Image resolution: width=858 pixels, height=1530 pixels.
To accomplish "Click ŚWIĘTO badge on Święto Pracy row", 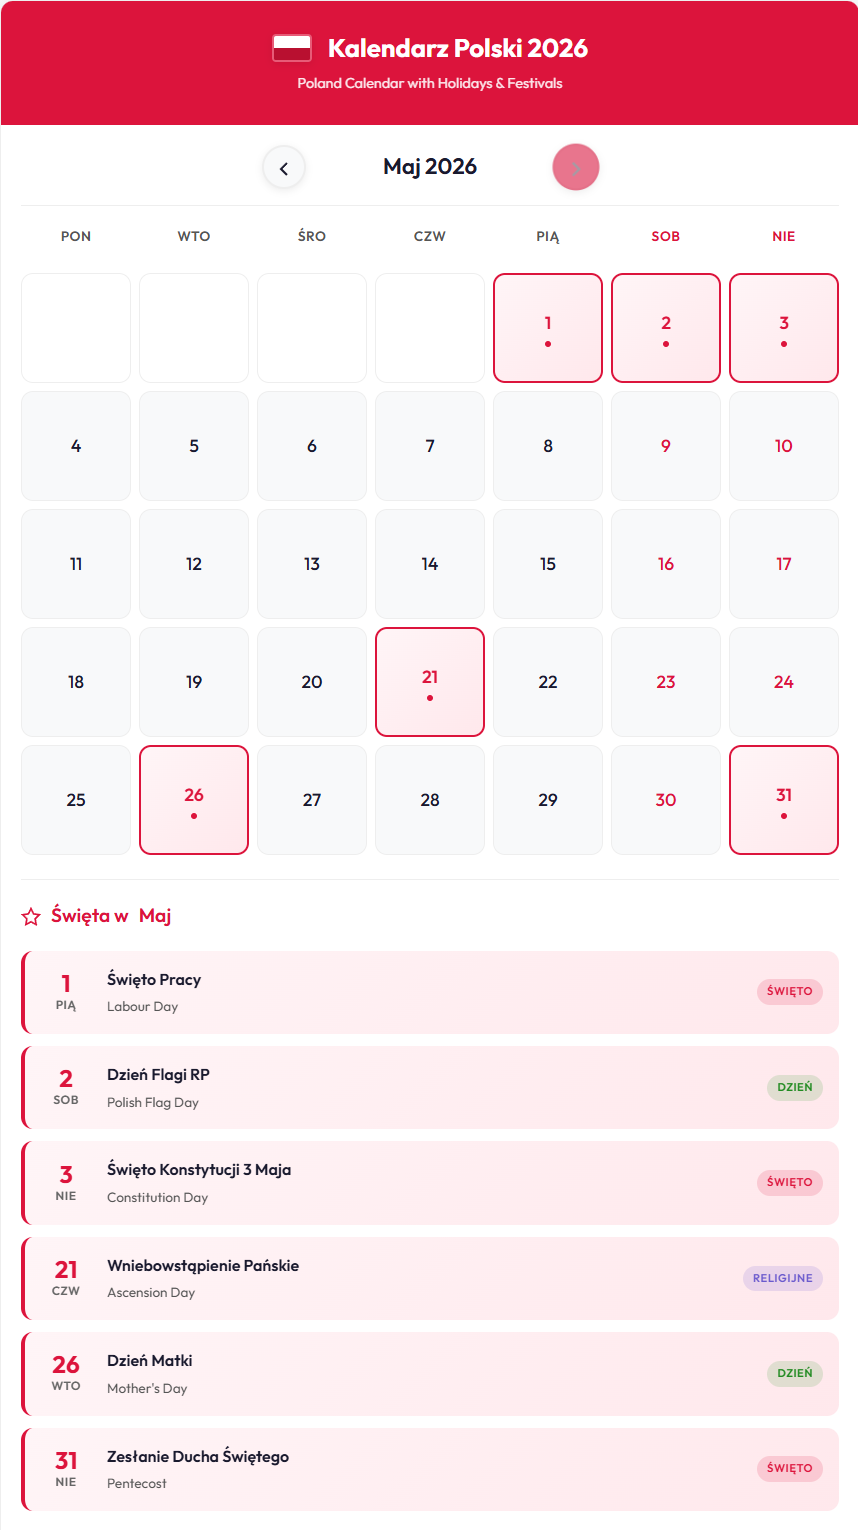I will pyautogui.click(x=789, y=992).
